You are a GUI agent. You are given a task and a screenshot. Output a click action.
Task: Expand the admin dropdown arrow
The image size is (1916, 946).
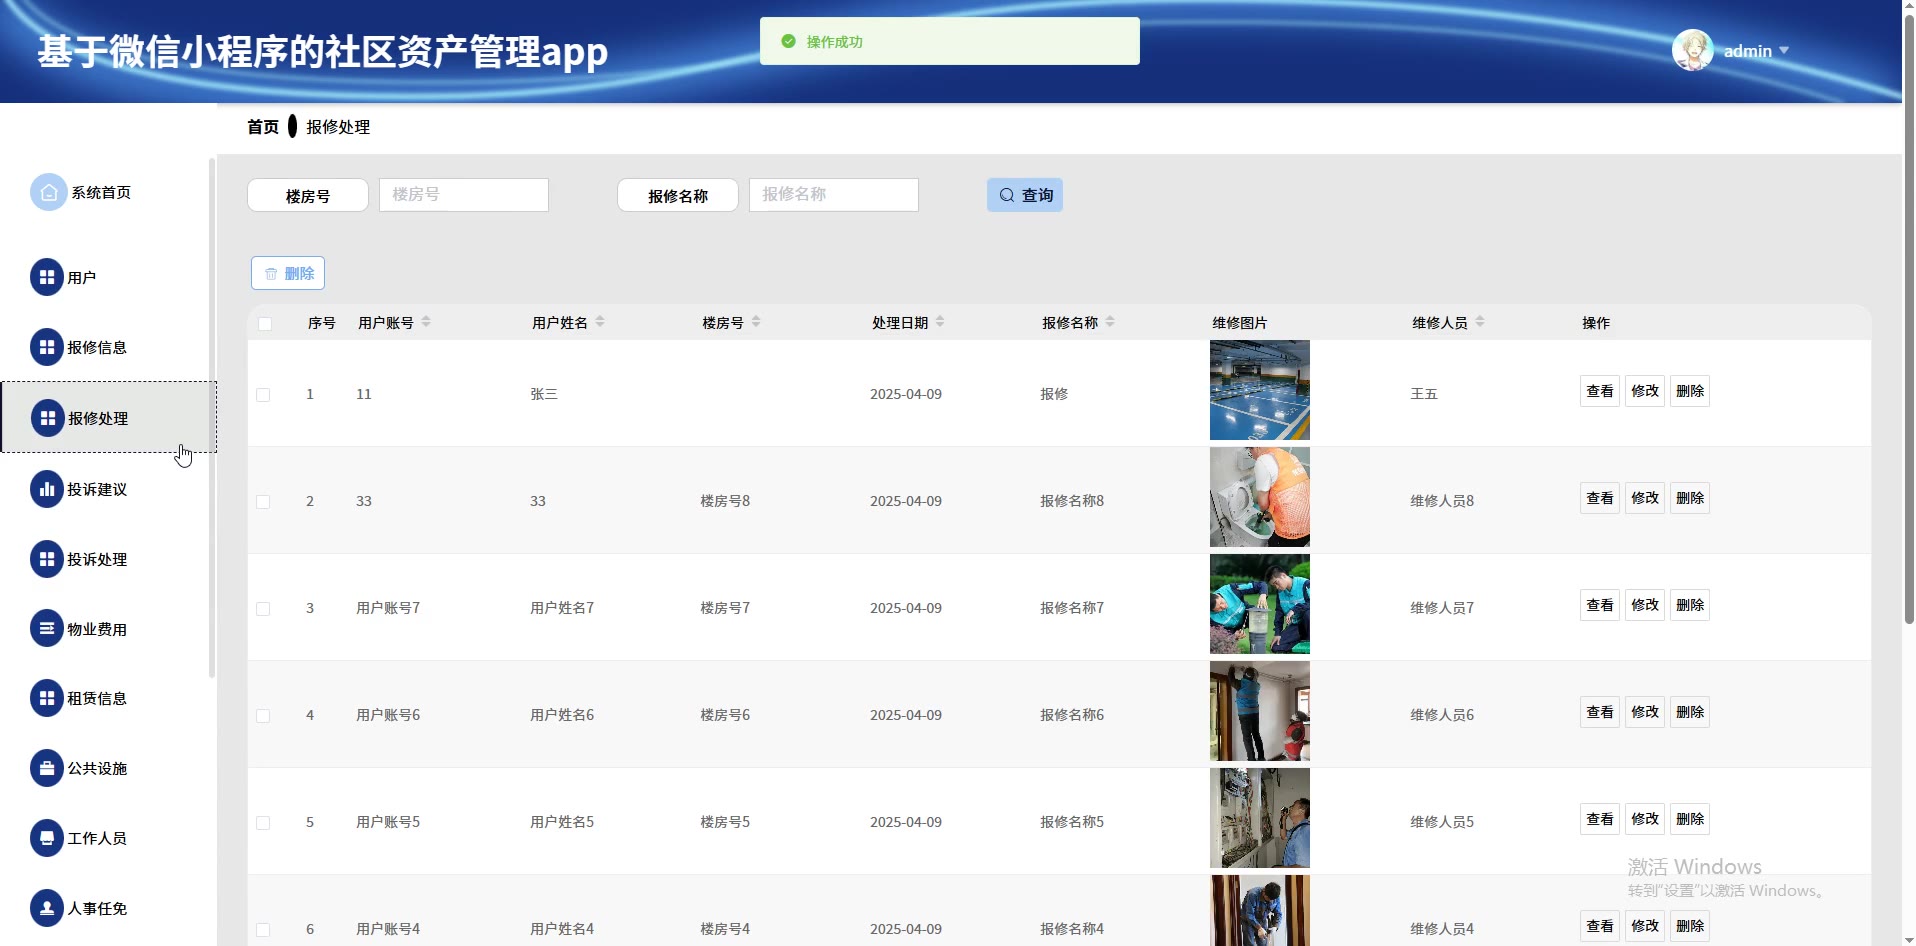tap(1784, 51)
